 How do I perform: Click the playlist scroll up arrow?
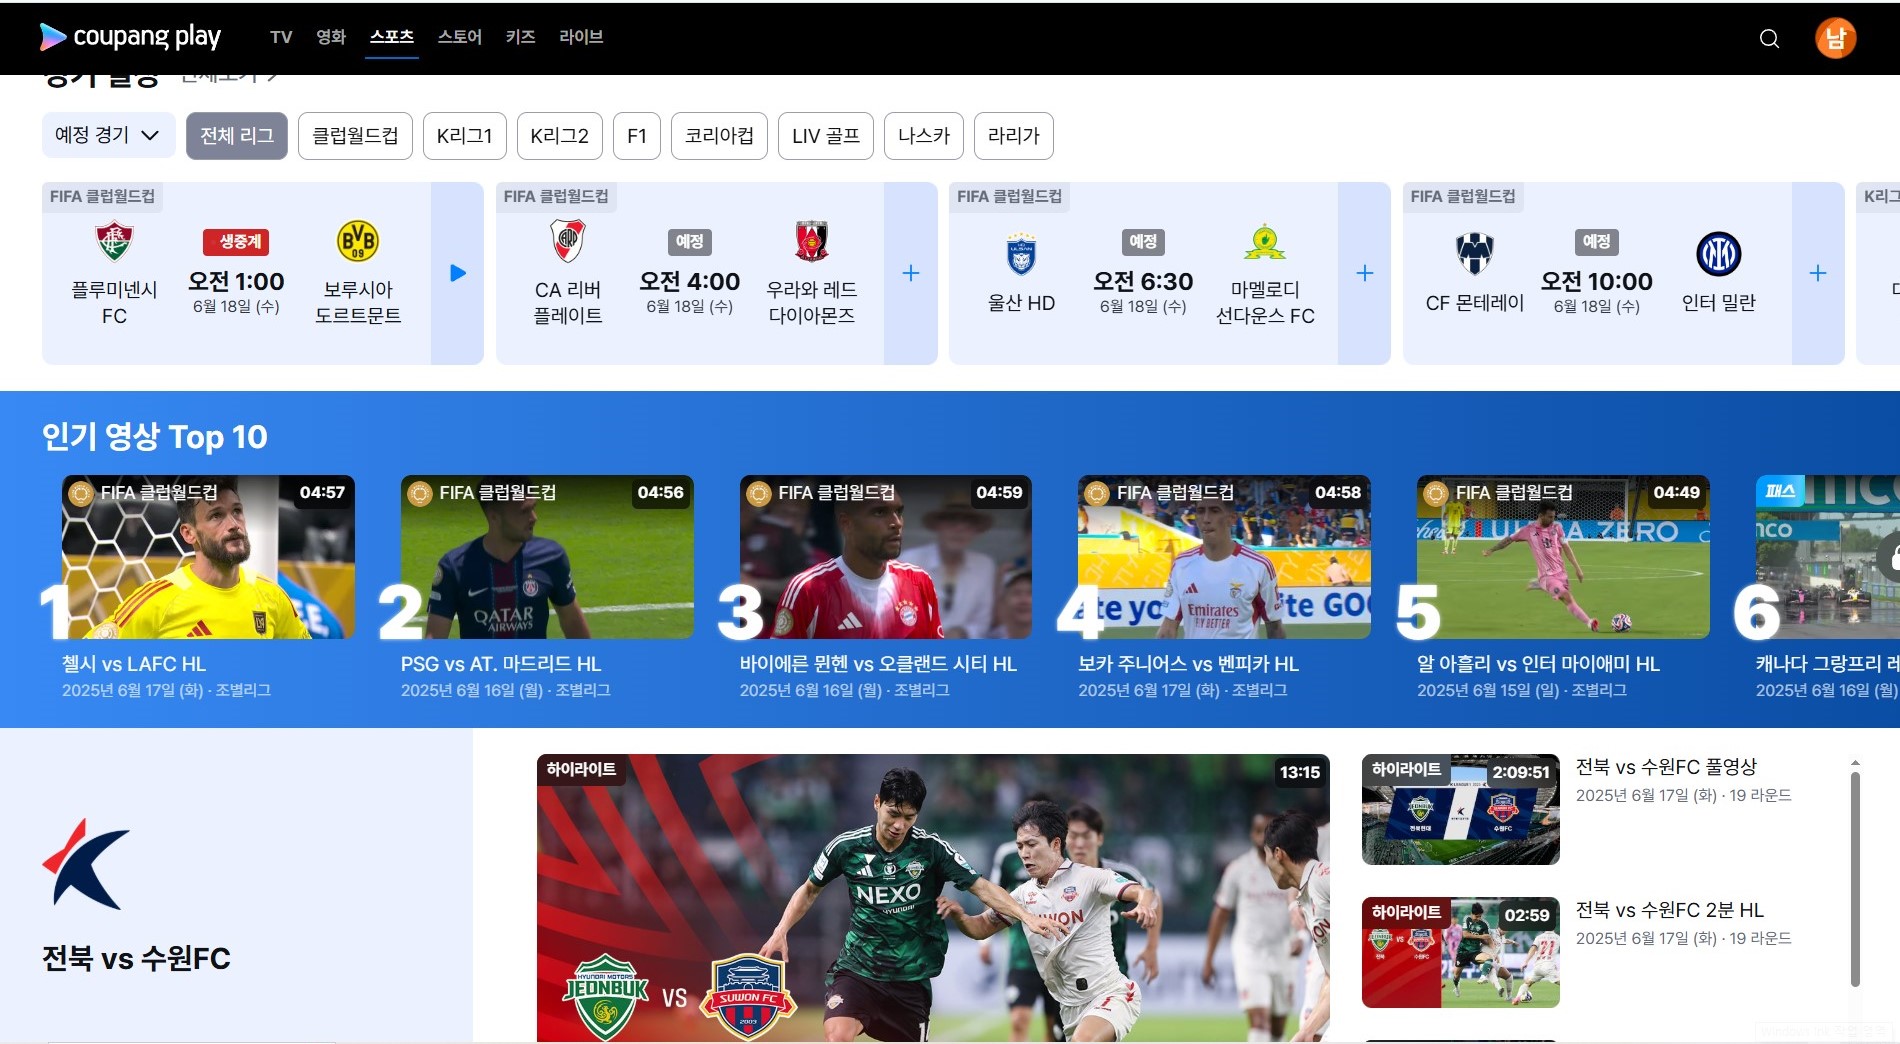(x=1855, y=763)
